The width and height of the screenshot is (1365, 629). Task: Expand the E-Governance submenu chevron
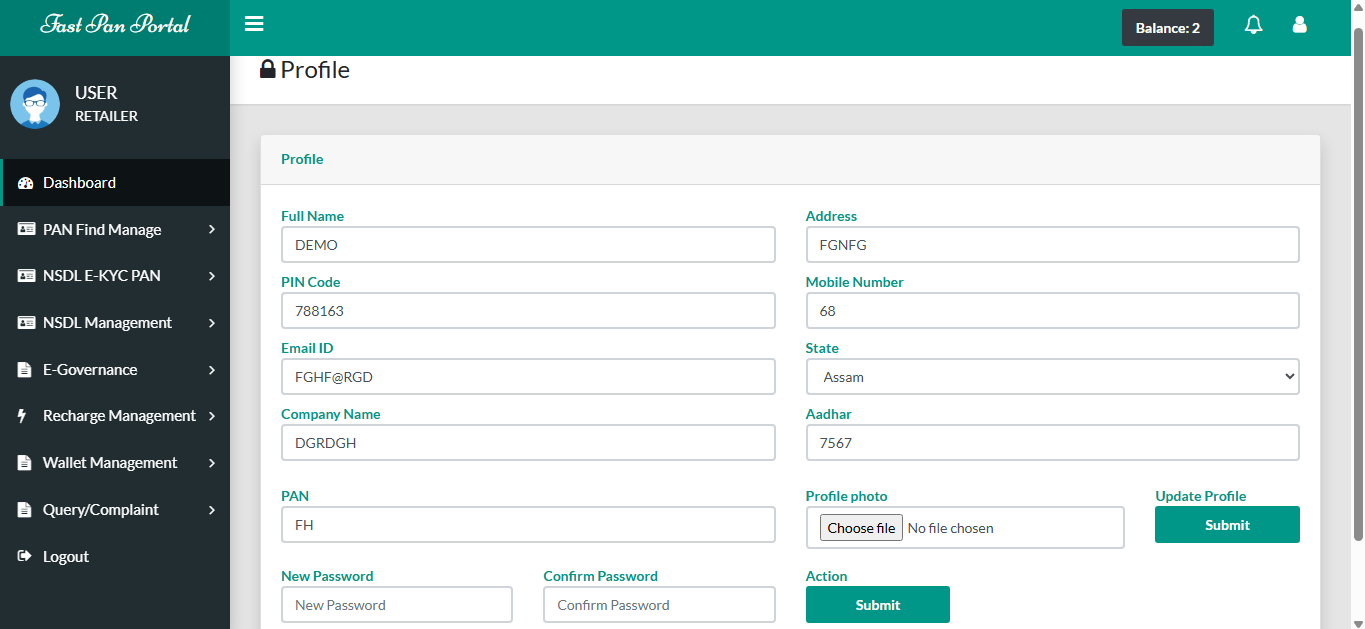click(212, 370)
